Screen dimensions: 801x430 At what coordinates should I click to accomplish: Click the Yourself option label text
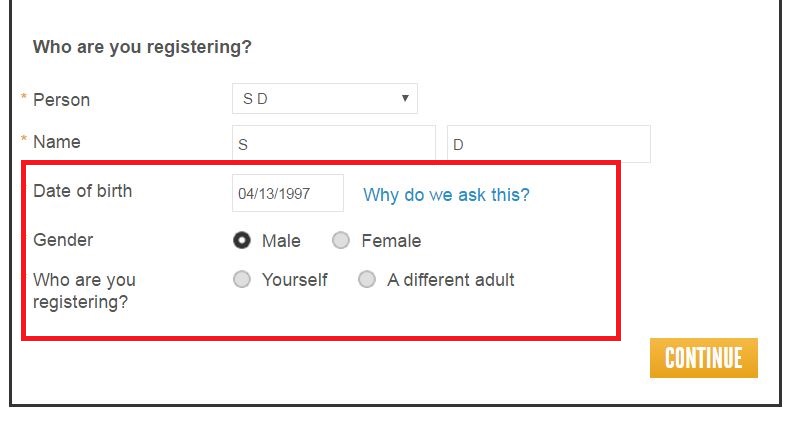tap(294, 280)
